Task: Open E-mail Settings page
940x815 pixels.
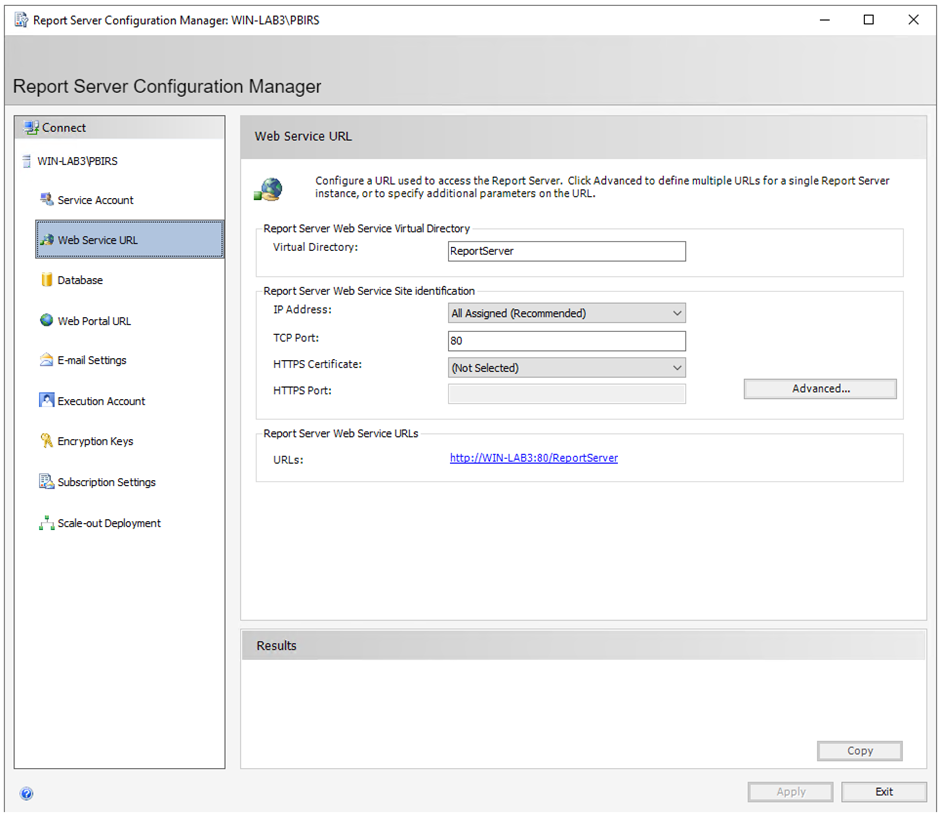Action: tap(91, 360)
